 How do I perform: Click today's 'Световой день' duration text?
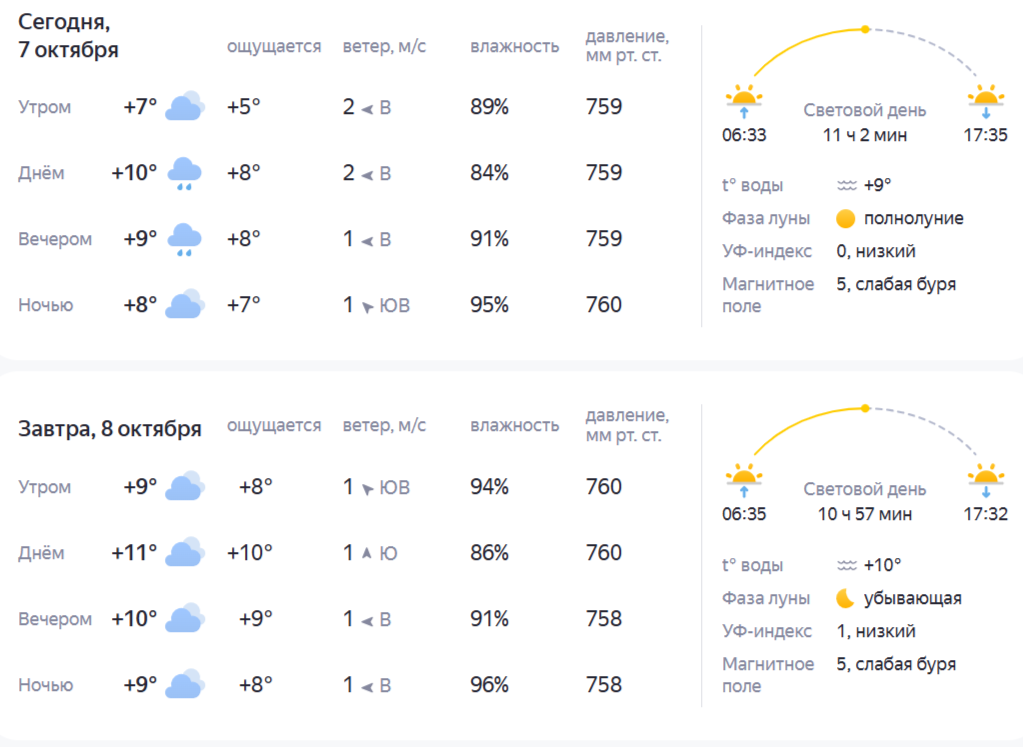pyautogui.click(x=865, y=135)
